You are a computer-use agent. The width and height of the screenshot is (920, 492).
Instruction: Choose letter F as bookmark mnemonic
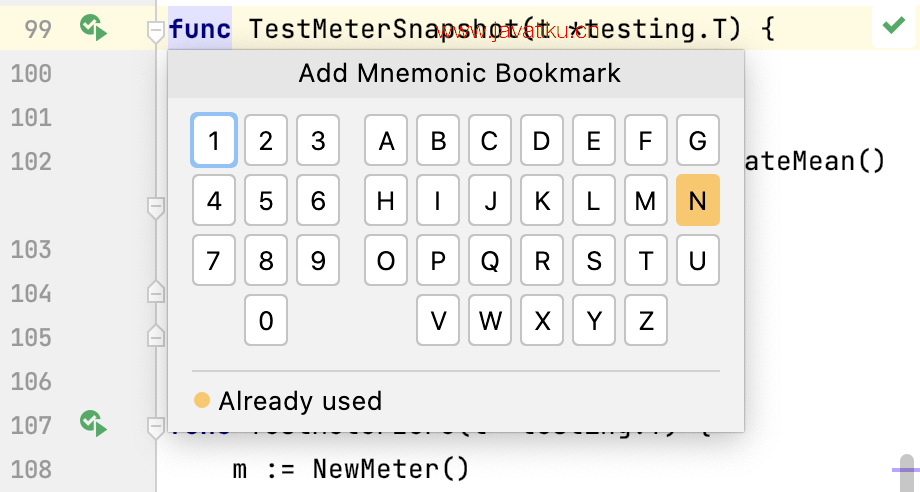(x=646, y=140)
